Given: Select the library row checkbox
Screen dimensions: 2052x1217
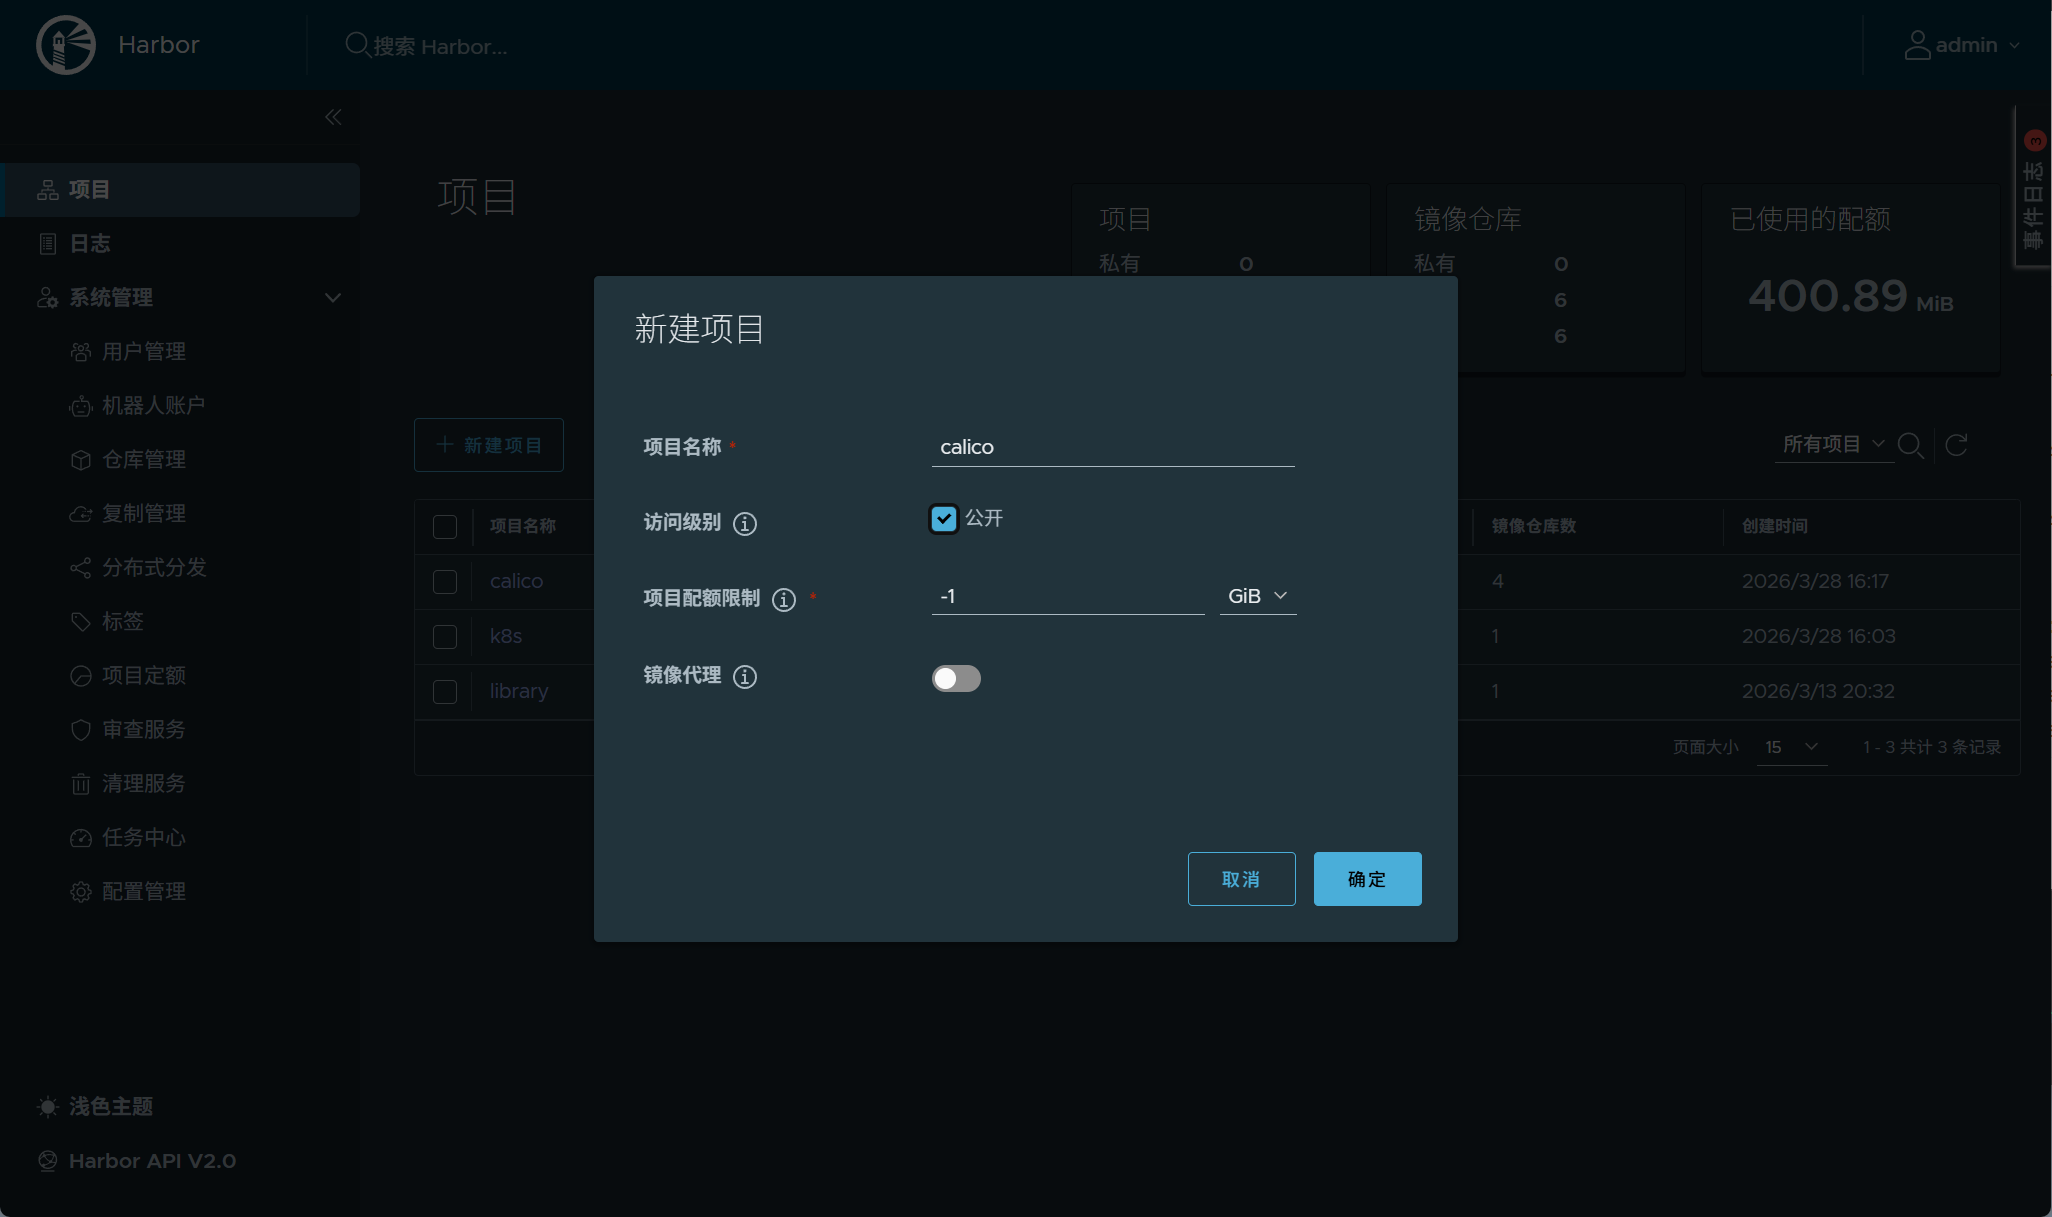Looking at the screenshot, I should click(445, 692).
